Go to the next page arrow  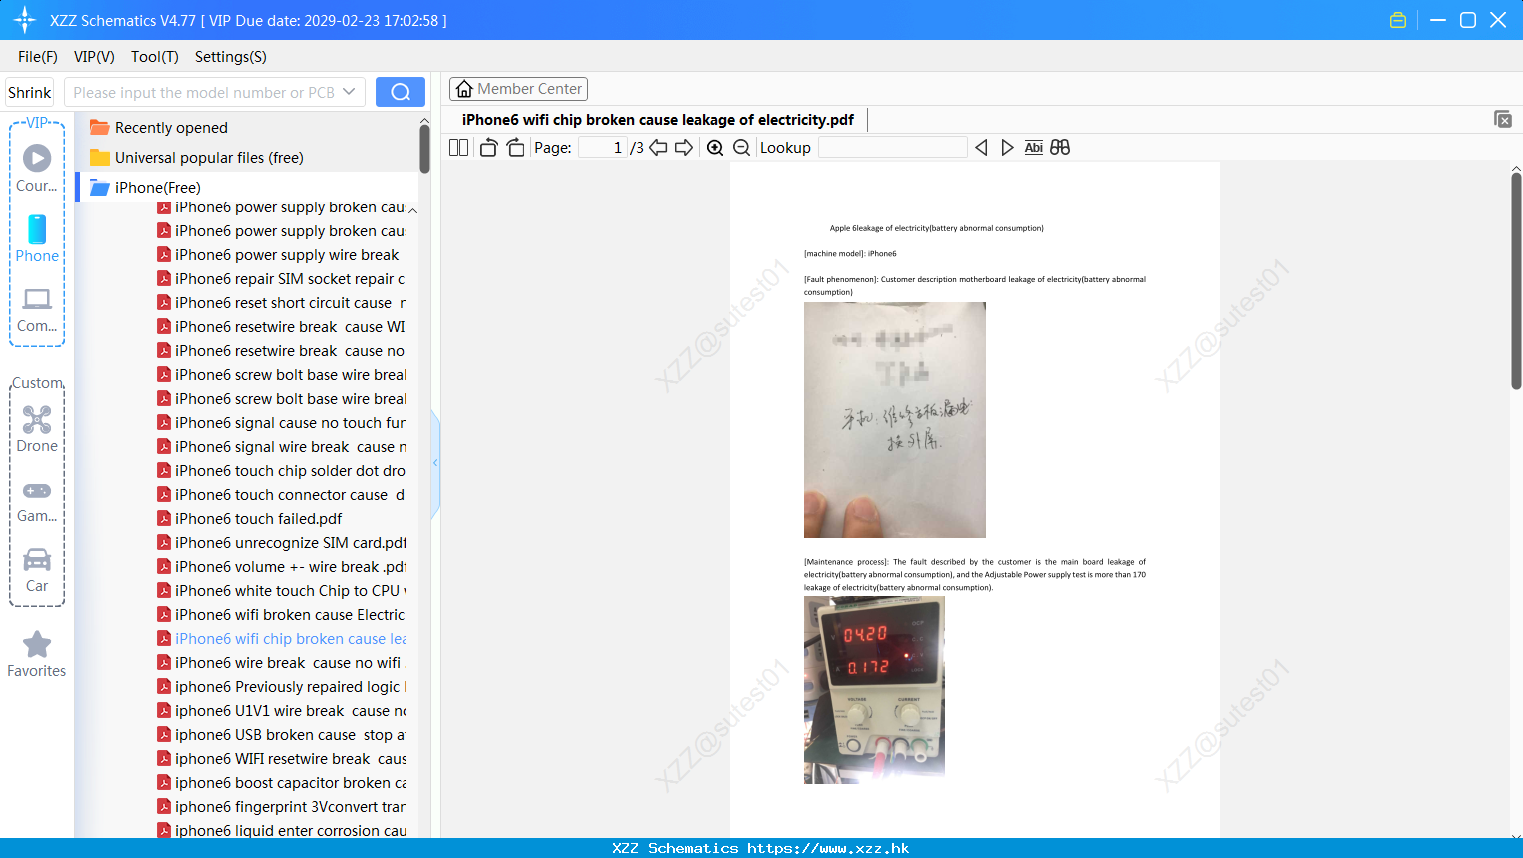point(684,148)
